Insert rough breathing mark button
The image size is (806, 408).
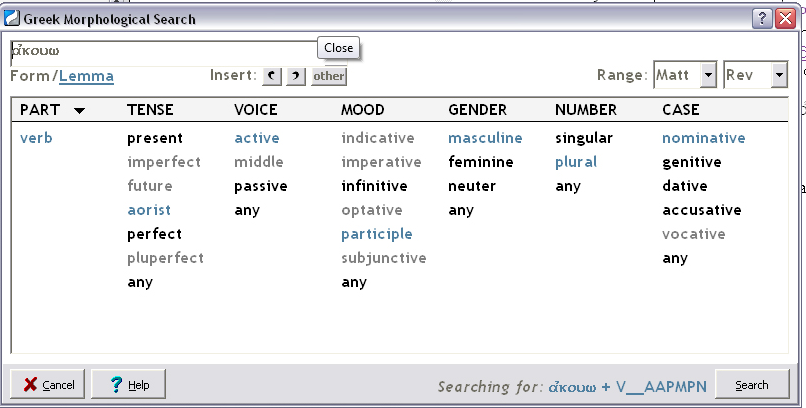point(272,76)
